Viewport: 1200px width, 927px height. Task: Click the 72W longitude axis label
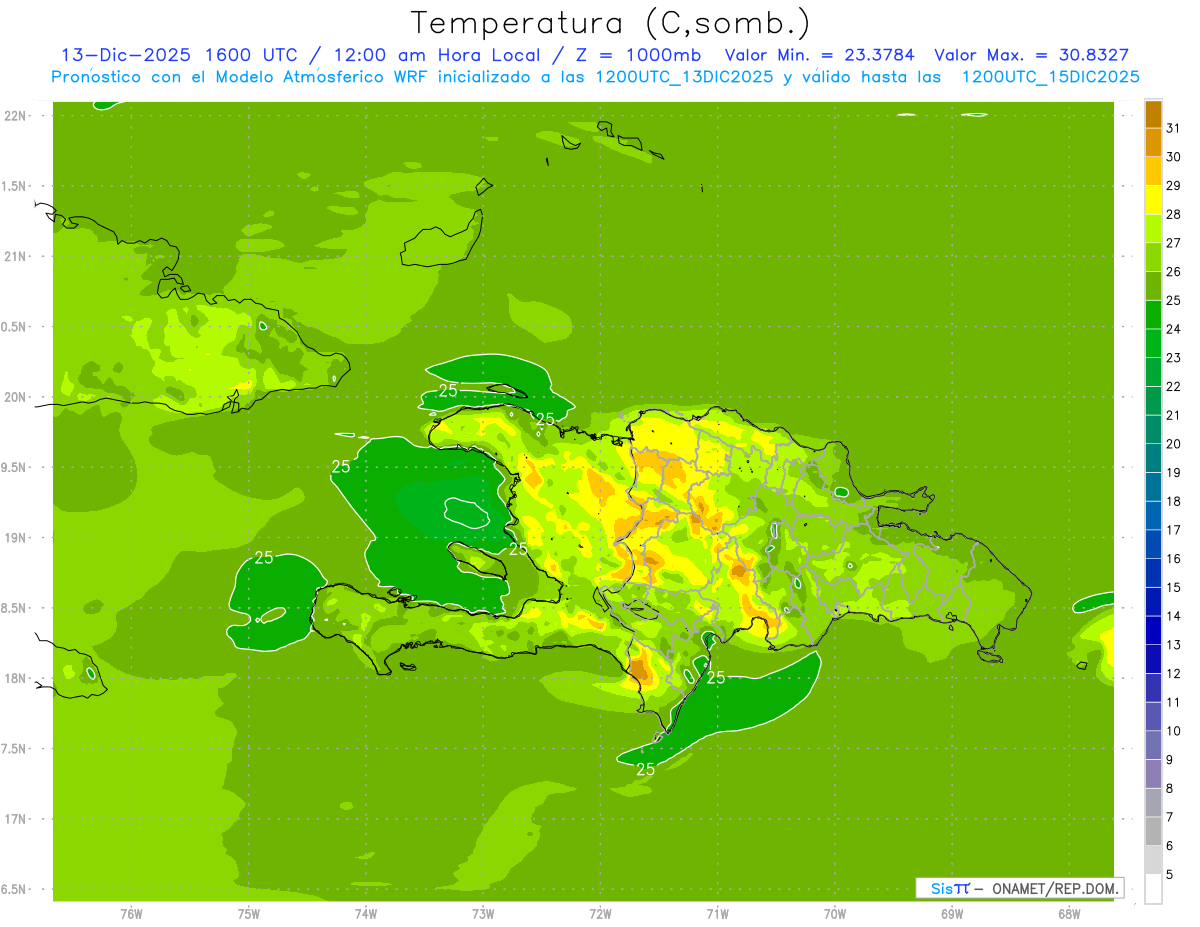pyautogui.click(x=600, y=913)
